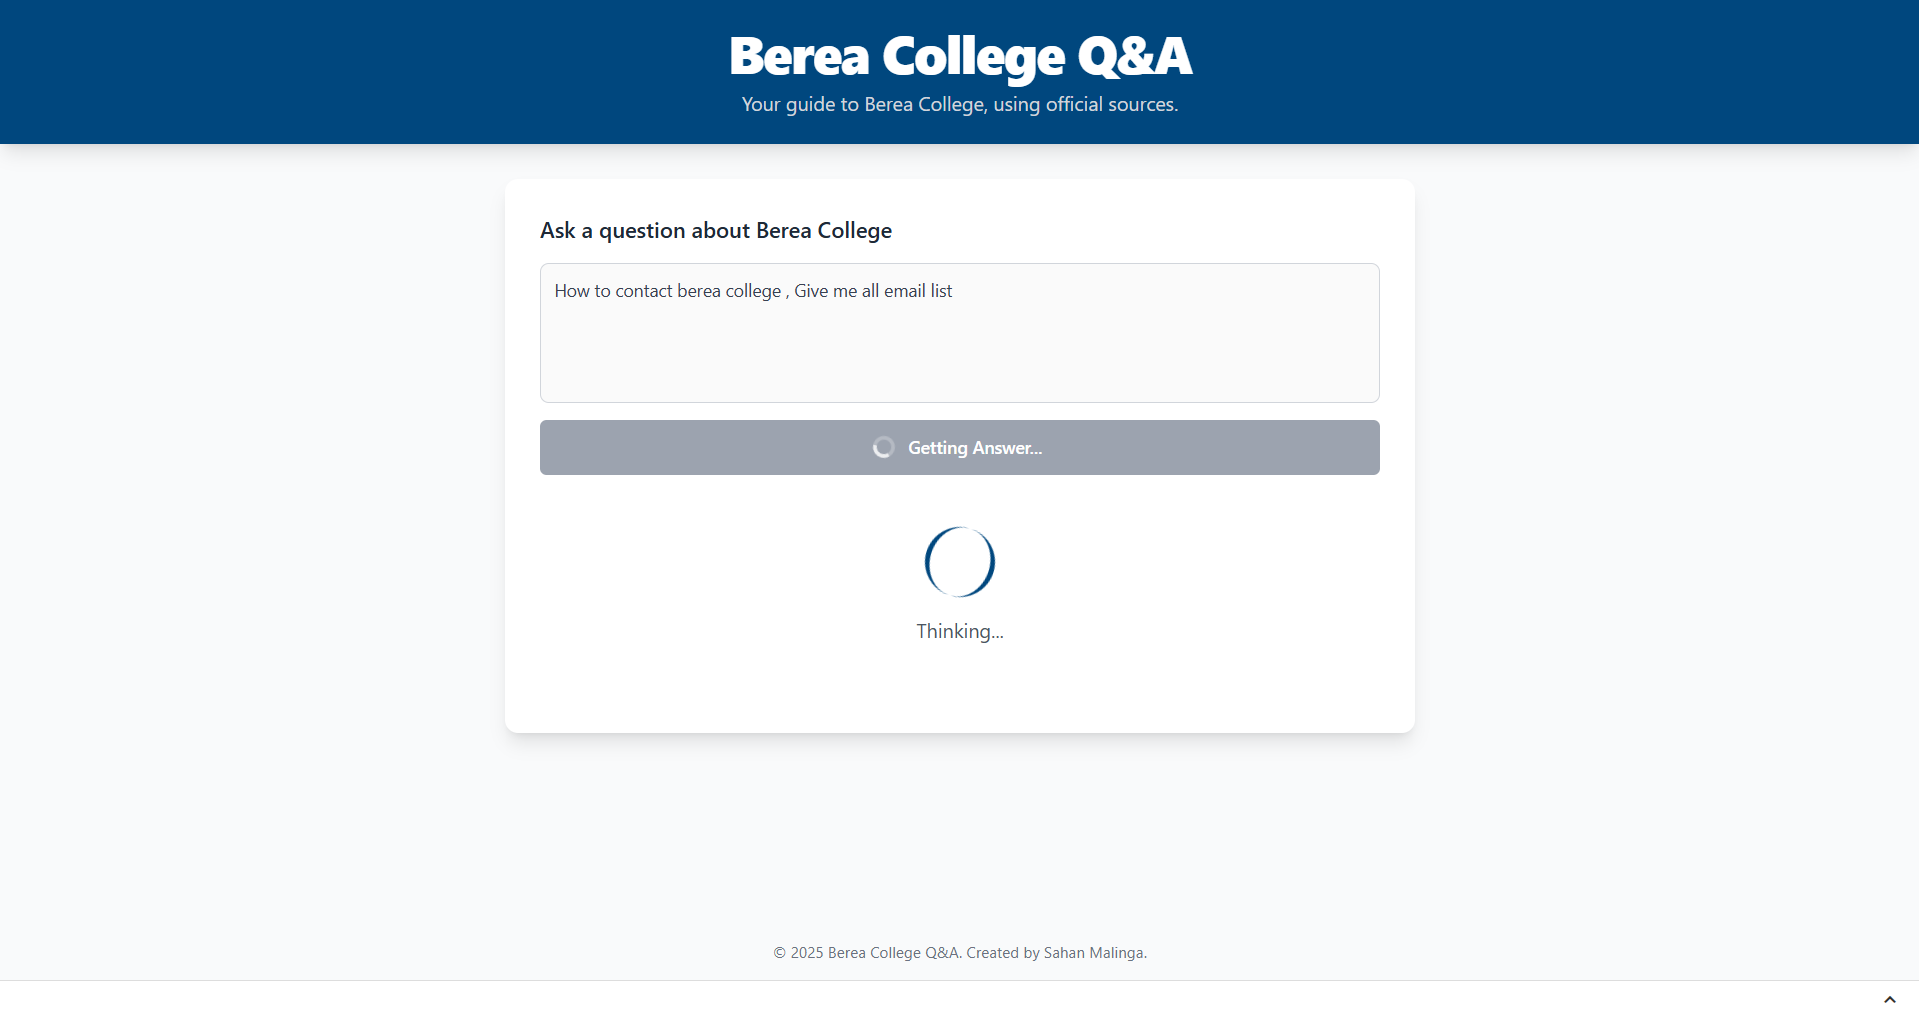This screenshot has height=1018, width=1919.
Task: Click "Give me all email list" text in the textarea
Action: click(x=873, y=291)
